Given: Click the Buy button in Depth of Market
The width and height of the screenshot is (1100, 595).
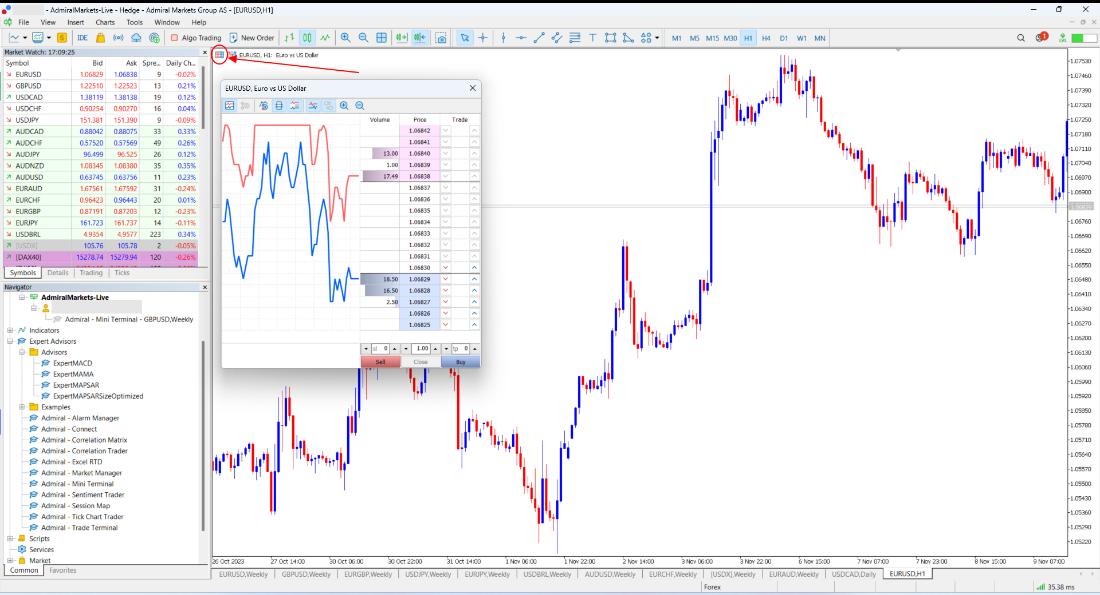Looking at the screenshot, I should 460,362.
